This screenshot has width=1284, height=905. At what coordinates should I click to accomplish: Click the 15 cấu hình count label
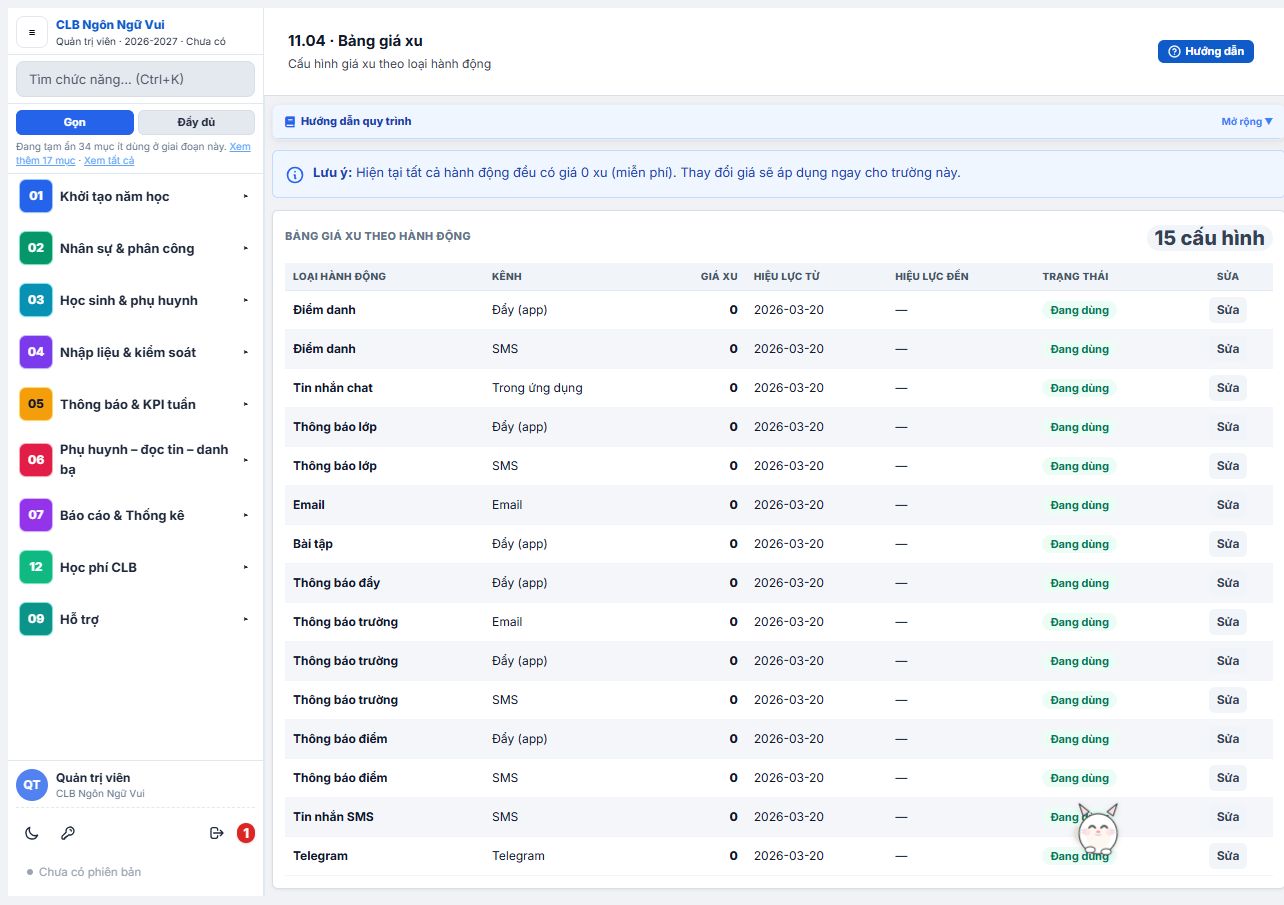click(1209, 238)
